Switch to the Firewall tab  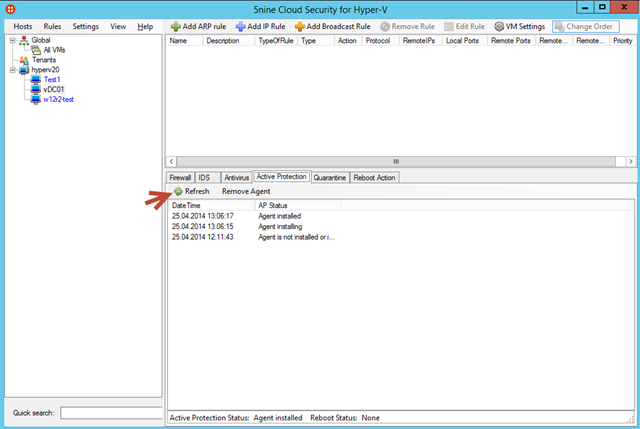point(180,178)
